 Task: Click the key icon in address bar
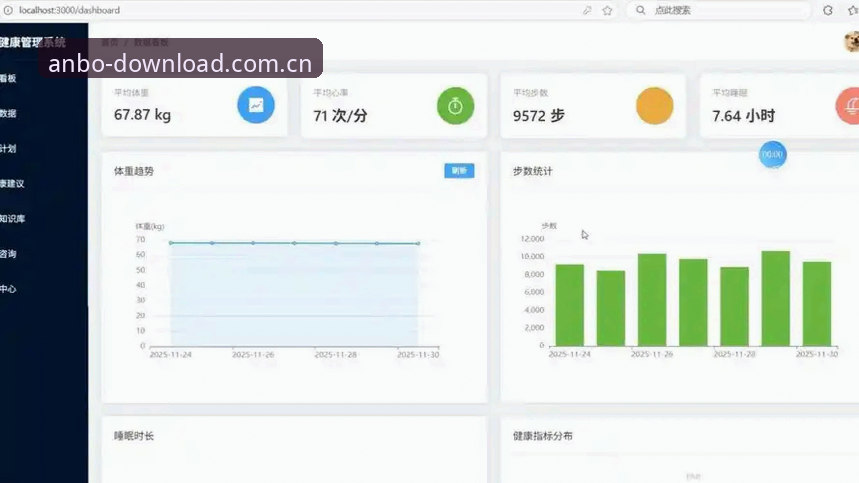coord(587,10)
